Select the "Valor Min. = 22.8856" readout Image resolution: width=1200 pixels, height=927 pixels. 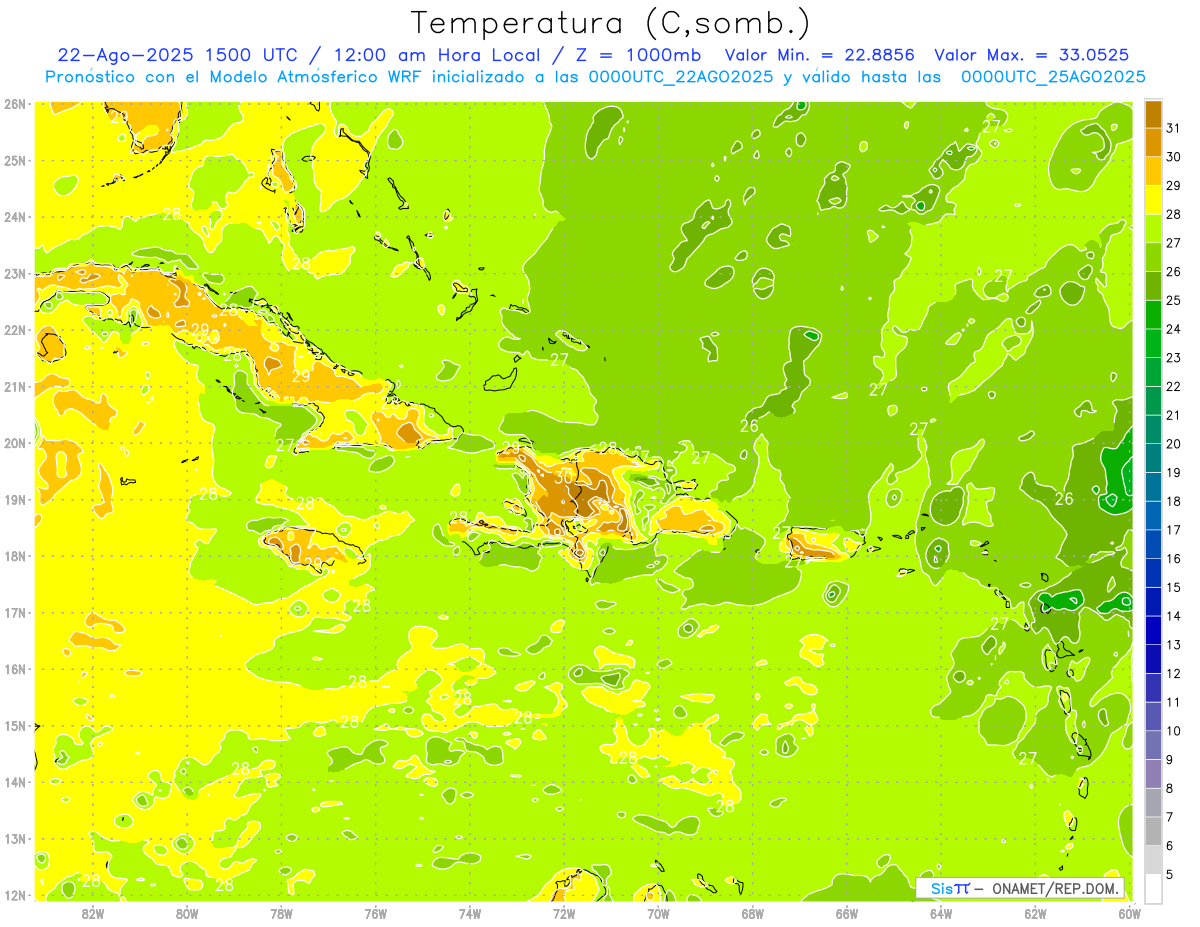(x=821, y=54)
